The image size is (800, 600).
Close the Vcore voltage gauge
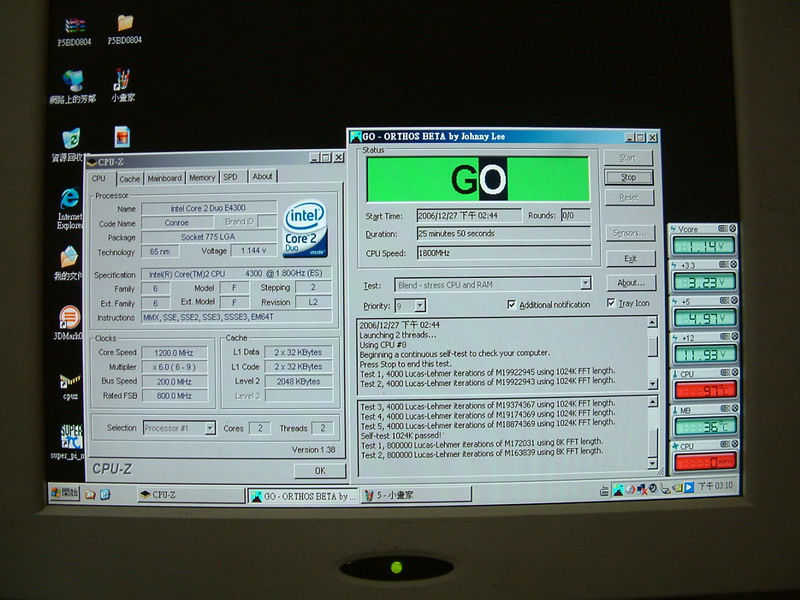pos(732,229)
